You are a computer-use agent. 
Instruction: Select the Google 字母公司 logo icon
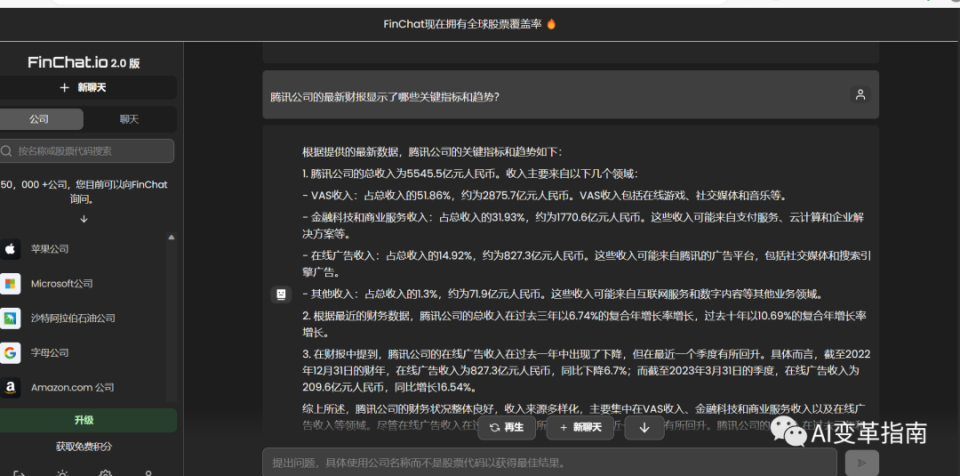pyautogui.click(x=10, y=353)
